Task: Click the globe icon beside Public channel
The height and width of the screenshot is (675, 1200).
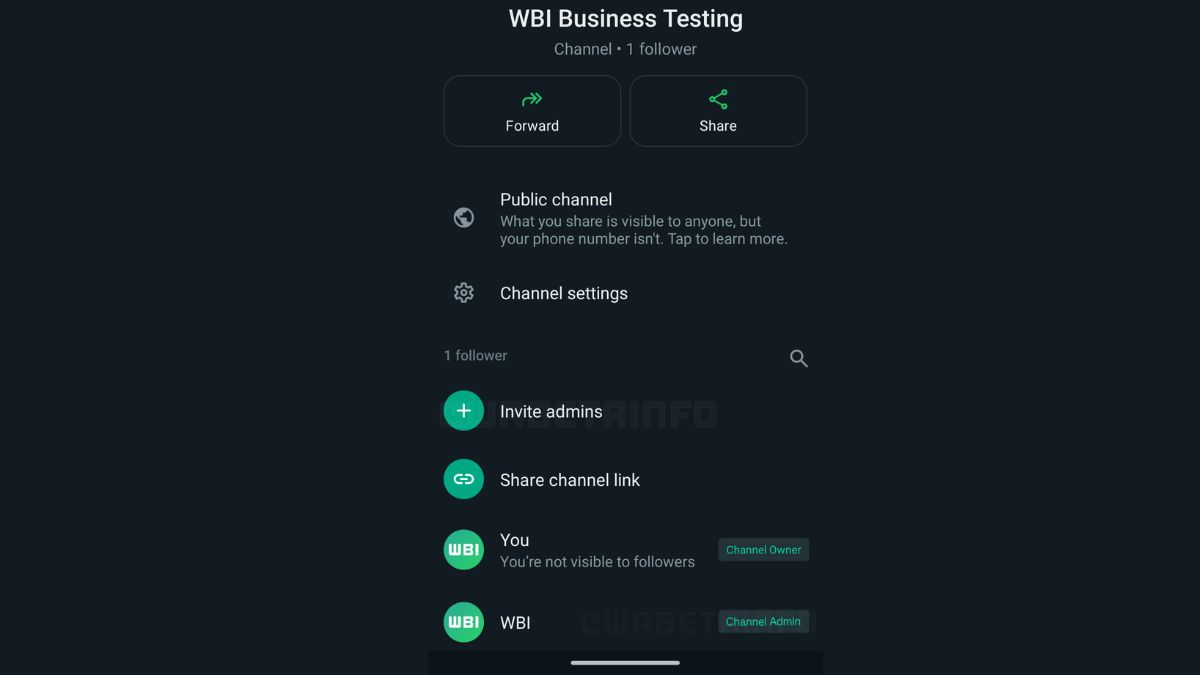Action: 464,218
